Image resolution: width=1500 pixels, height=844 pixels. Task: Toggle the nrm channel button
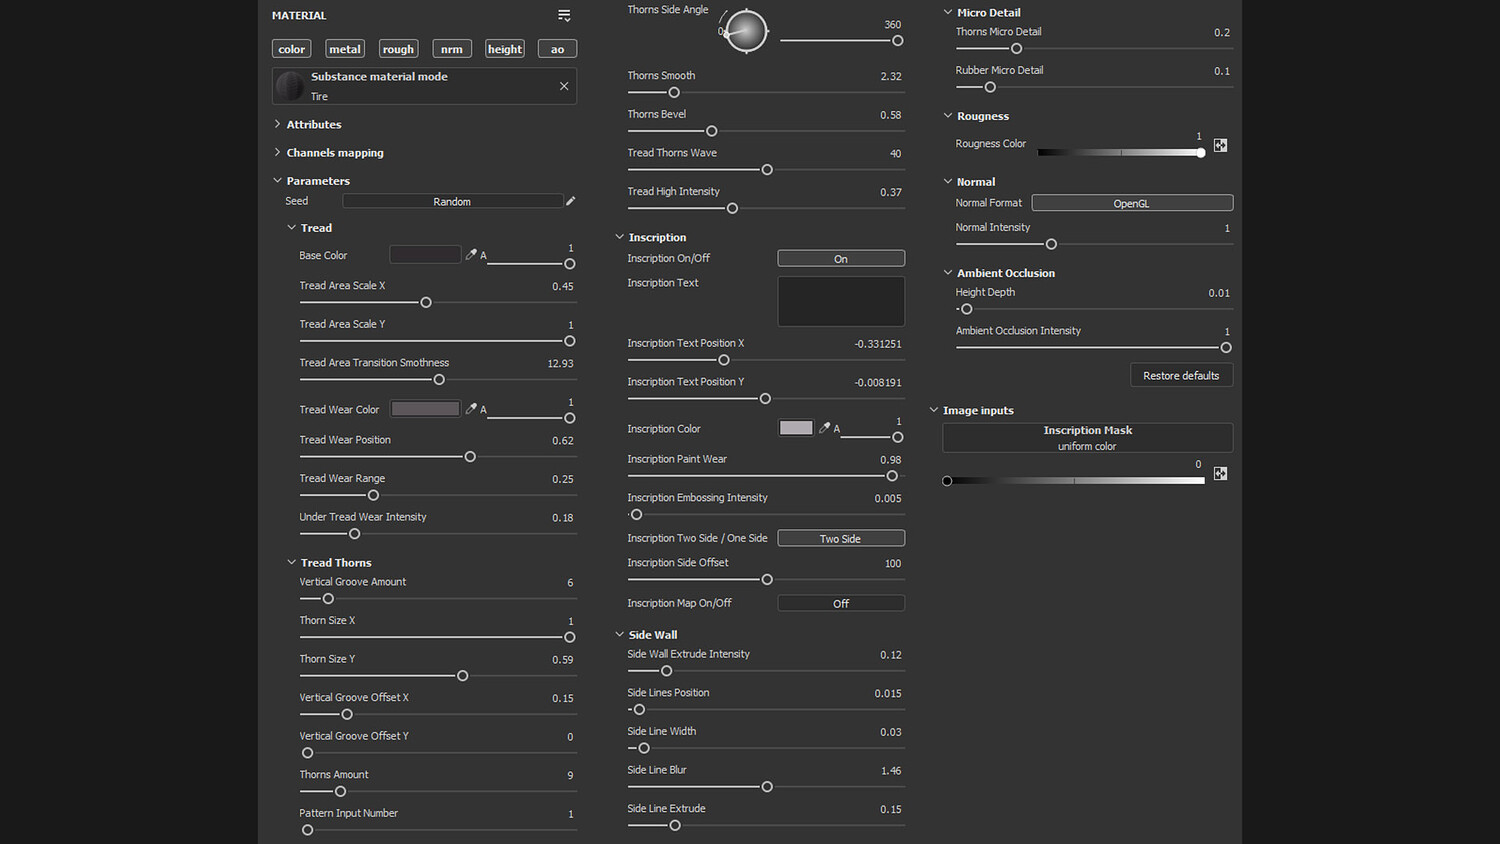click(x=452, y=49)
